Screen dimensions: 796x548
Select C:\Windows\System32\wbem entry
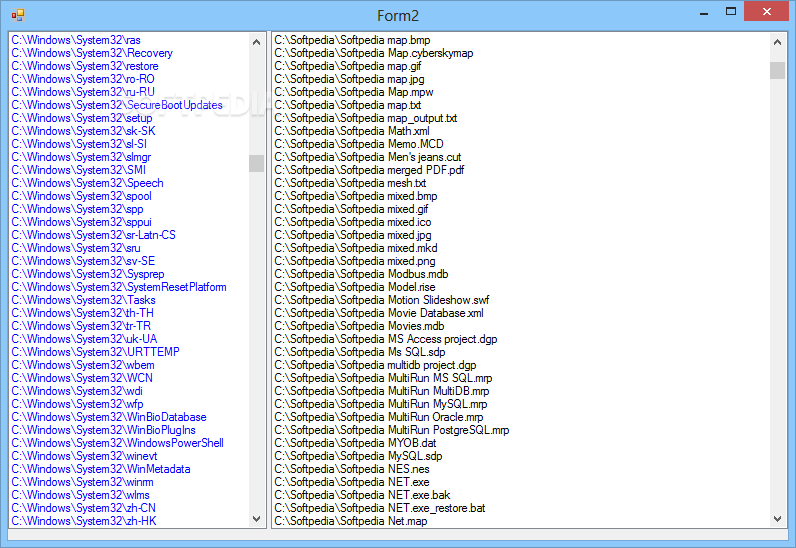[83, 365]
